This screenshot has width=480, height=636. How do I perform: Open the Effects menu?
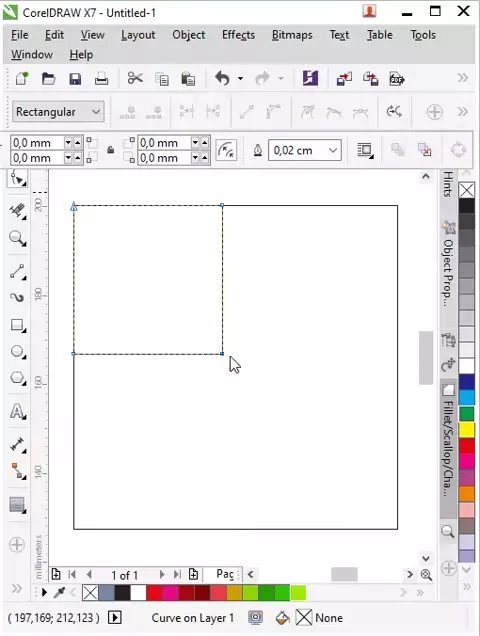(x=238, y=35)
